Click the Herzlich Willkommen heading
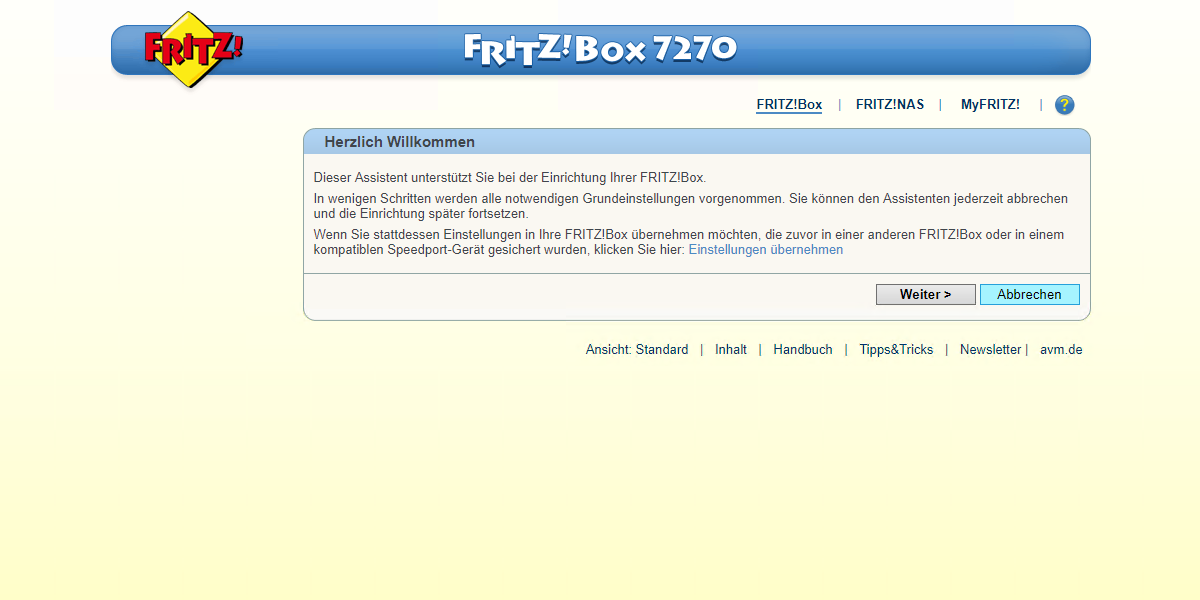Image resolution: width=1200 pixels, height=600 pixels. (x=400, y=142)
